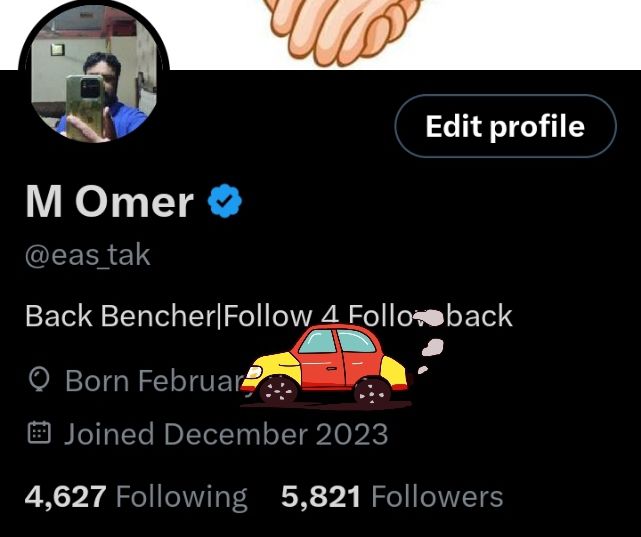Open the header banner hands image
The image size is (641, 537).
click(x=341, y=32)
